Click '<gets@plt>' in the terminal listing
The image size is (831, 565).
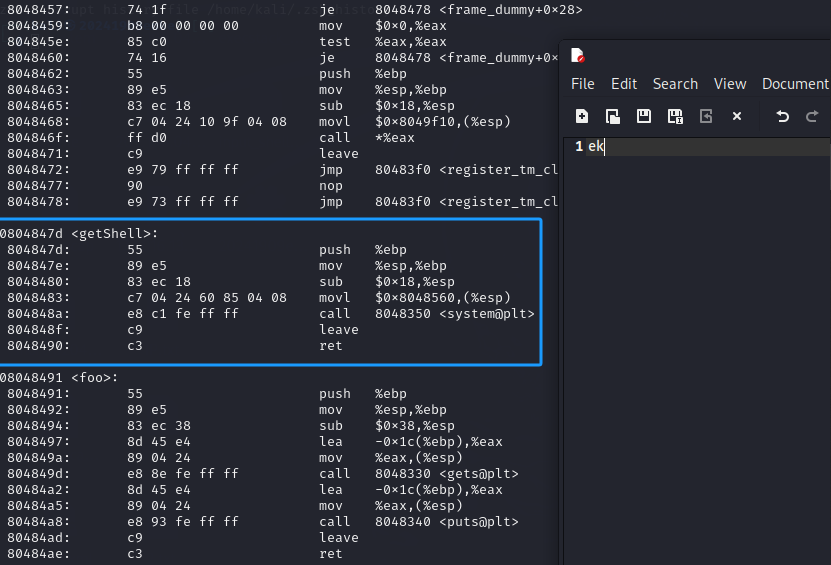point(479,474)
